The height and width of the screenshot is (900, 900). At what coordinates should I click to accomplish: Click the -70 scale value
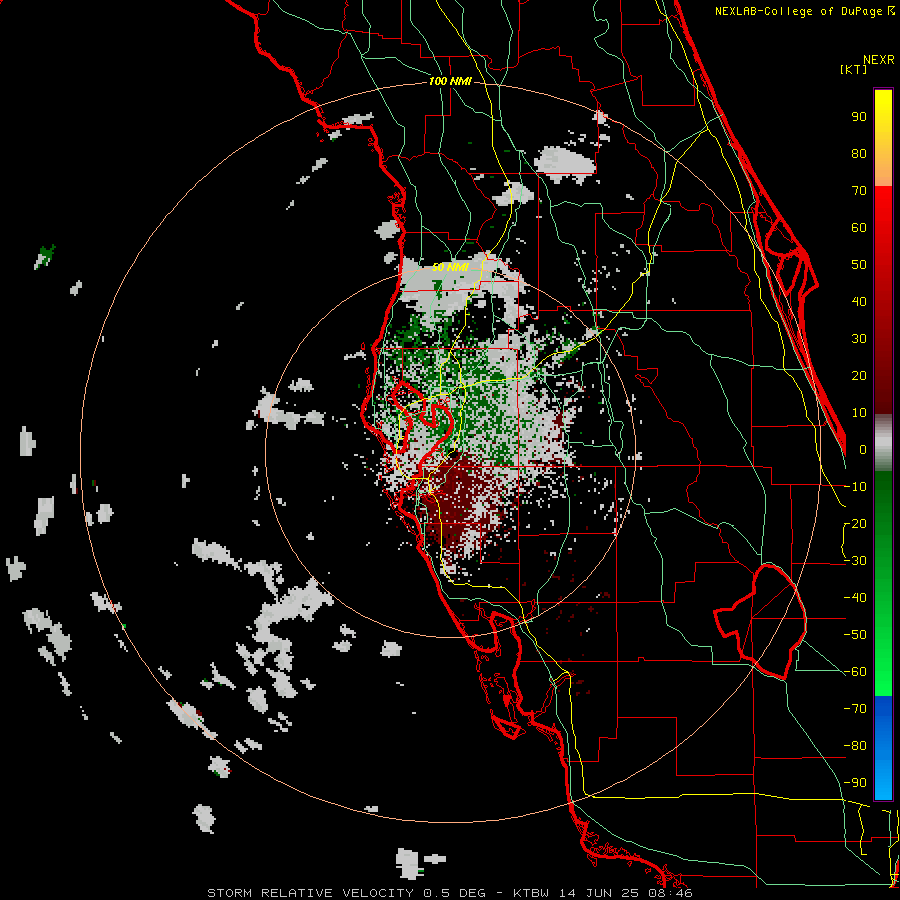click(x=855, y=709)
